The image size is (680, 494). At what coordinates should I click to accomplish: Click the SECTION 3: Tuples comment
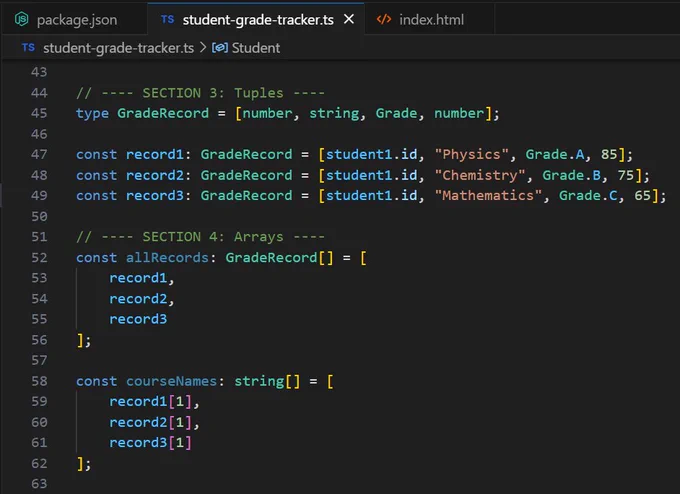coord(200,93)
